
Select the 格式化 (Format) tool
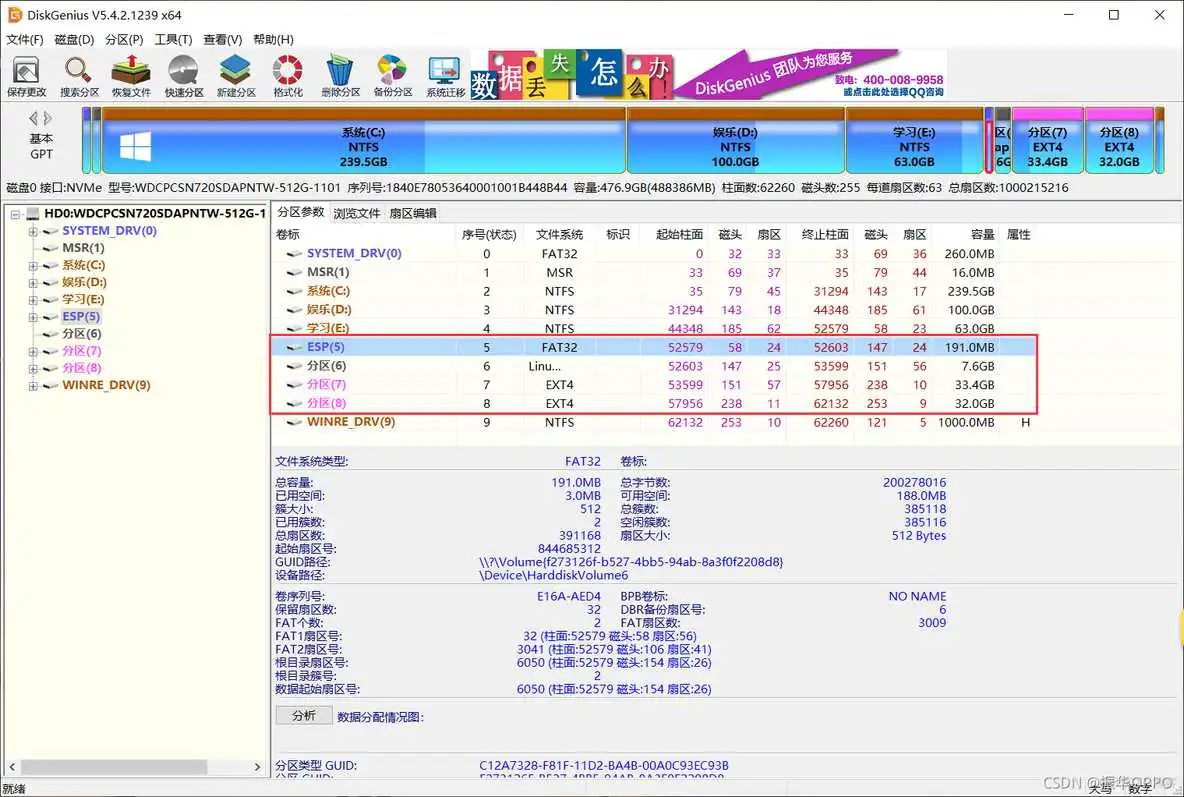287,74
